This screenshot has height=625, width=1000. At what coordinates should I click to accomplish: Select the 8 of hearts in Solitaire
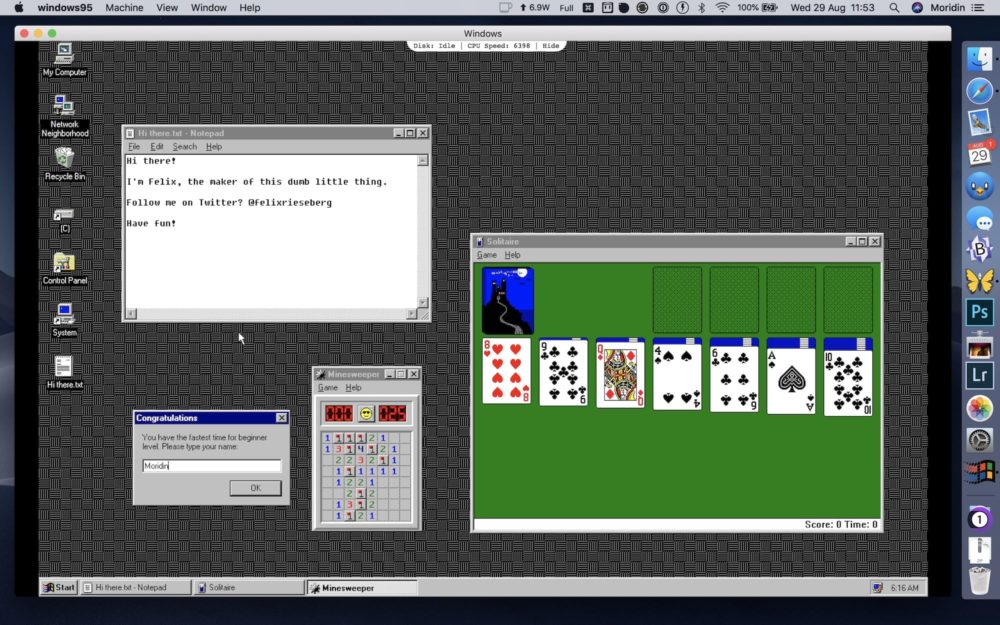click(x=507, y=371)
